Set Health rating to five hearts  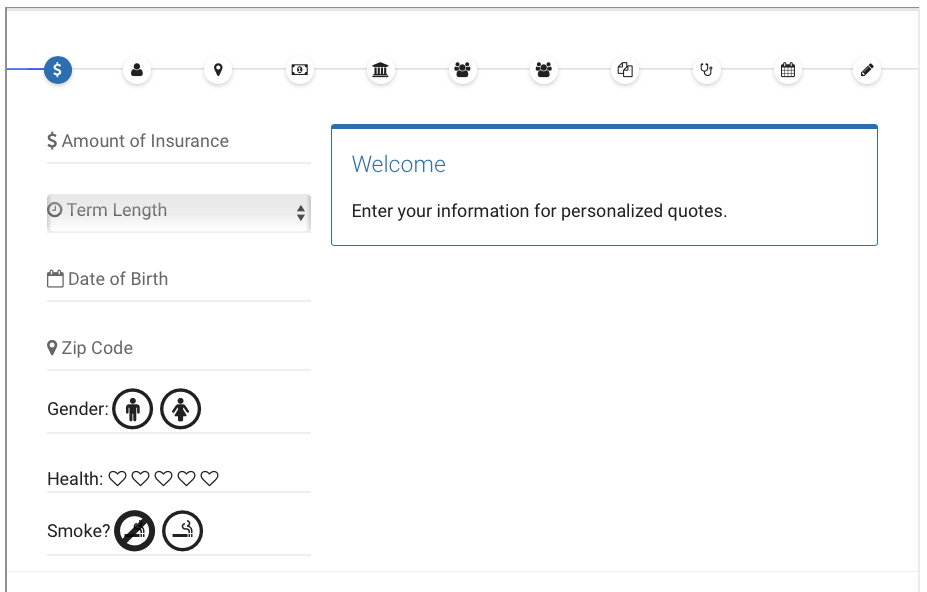click(x=209, y=479)
